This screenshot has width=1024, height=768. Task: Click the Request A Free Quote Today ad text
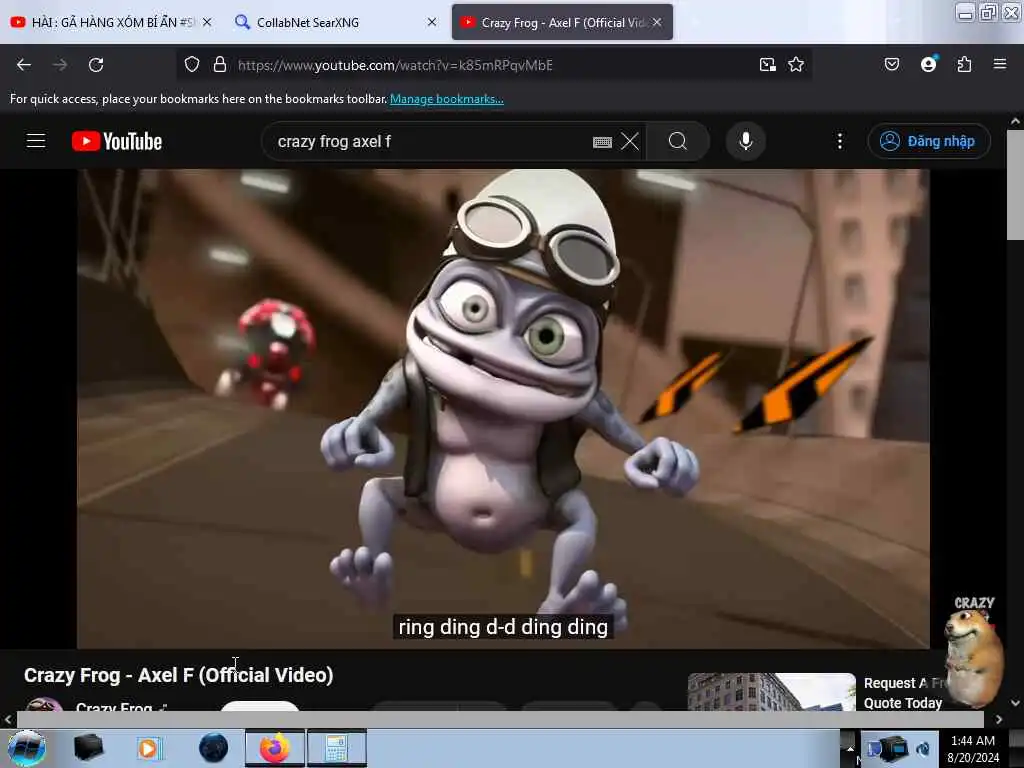[x=903, y=693]
